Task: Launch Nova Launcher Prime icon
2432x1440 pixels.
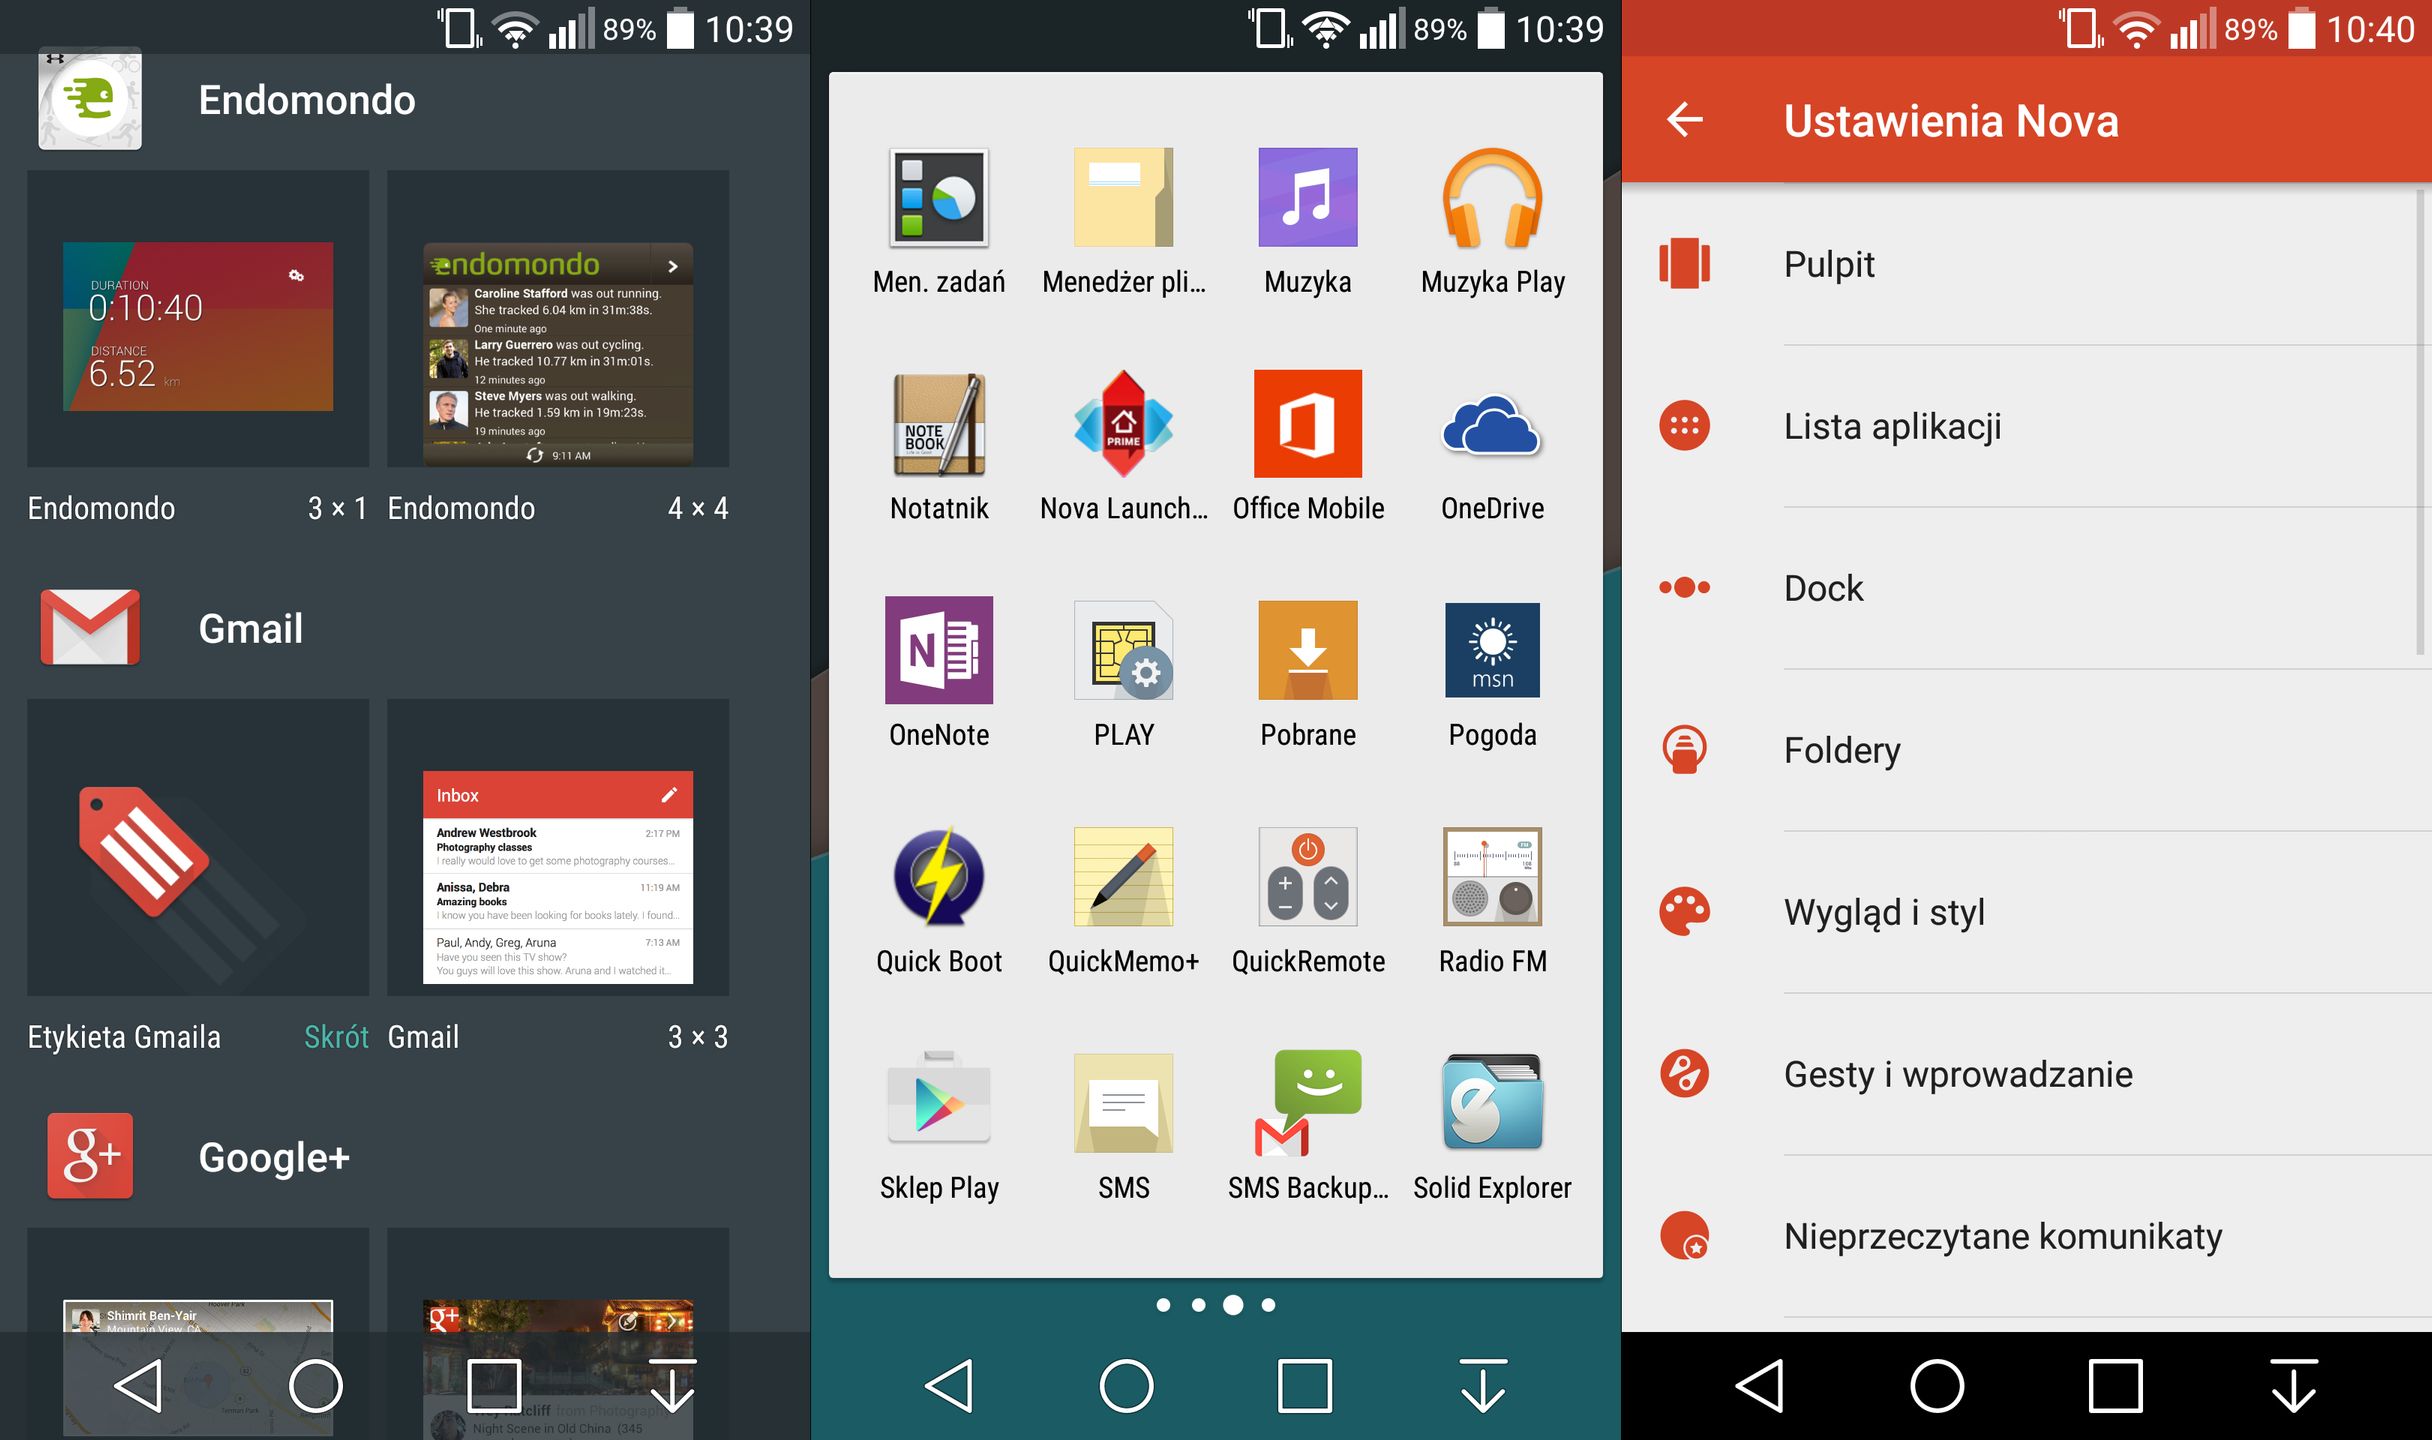Action: point(1123,424)
